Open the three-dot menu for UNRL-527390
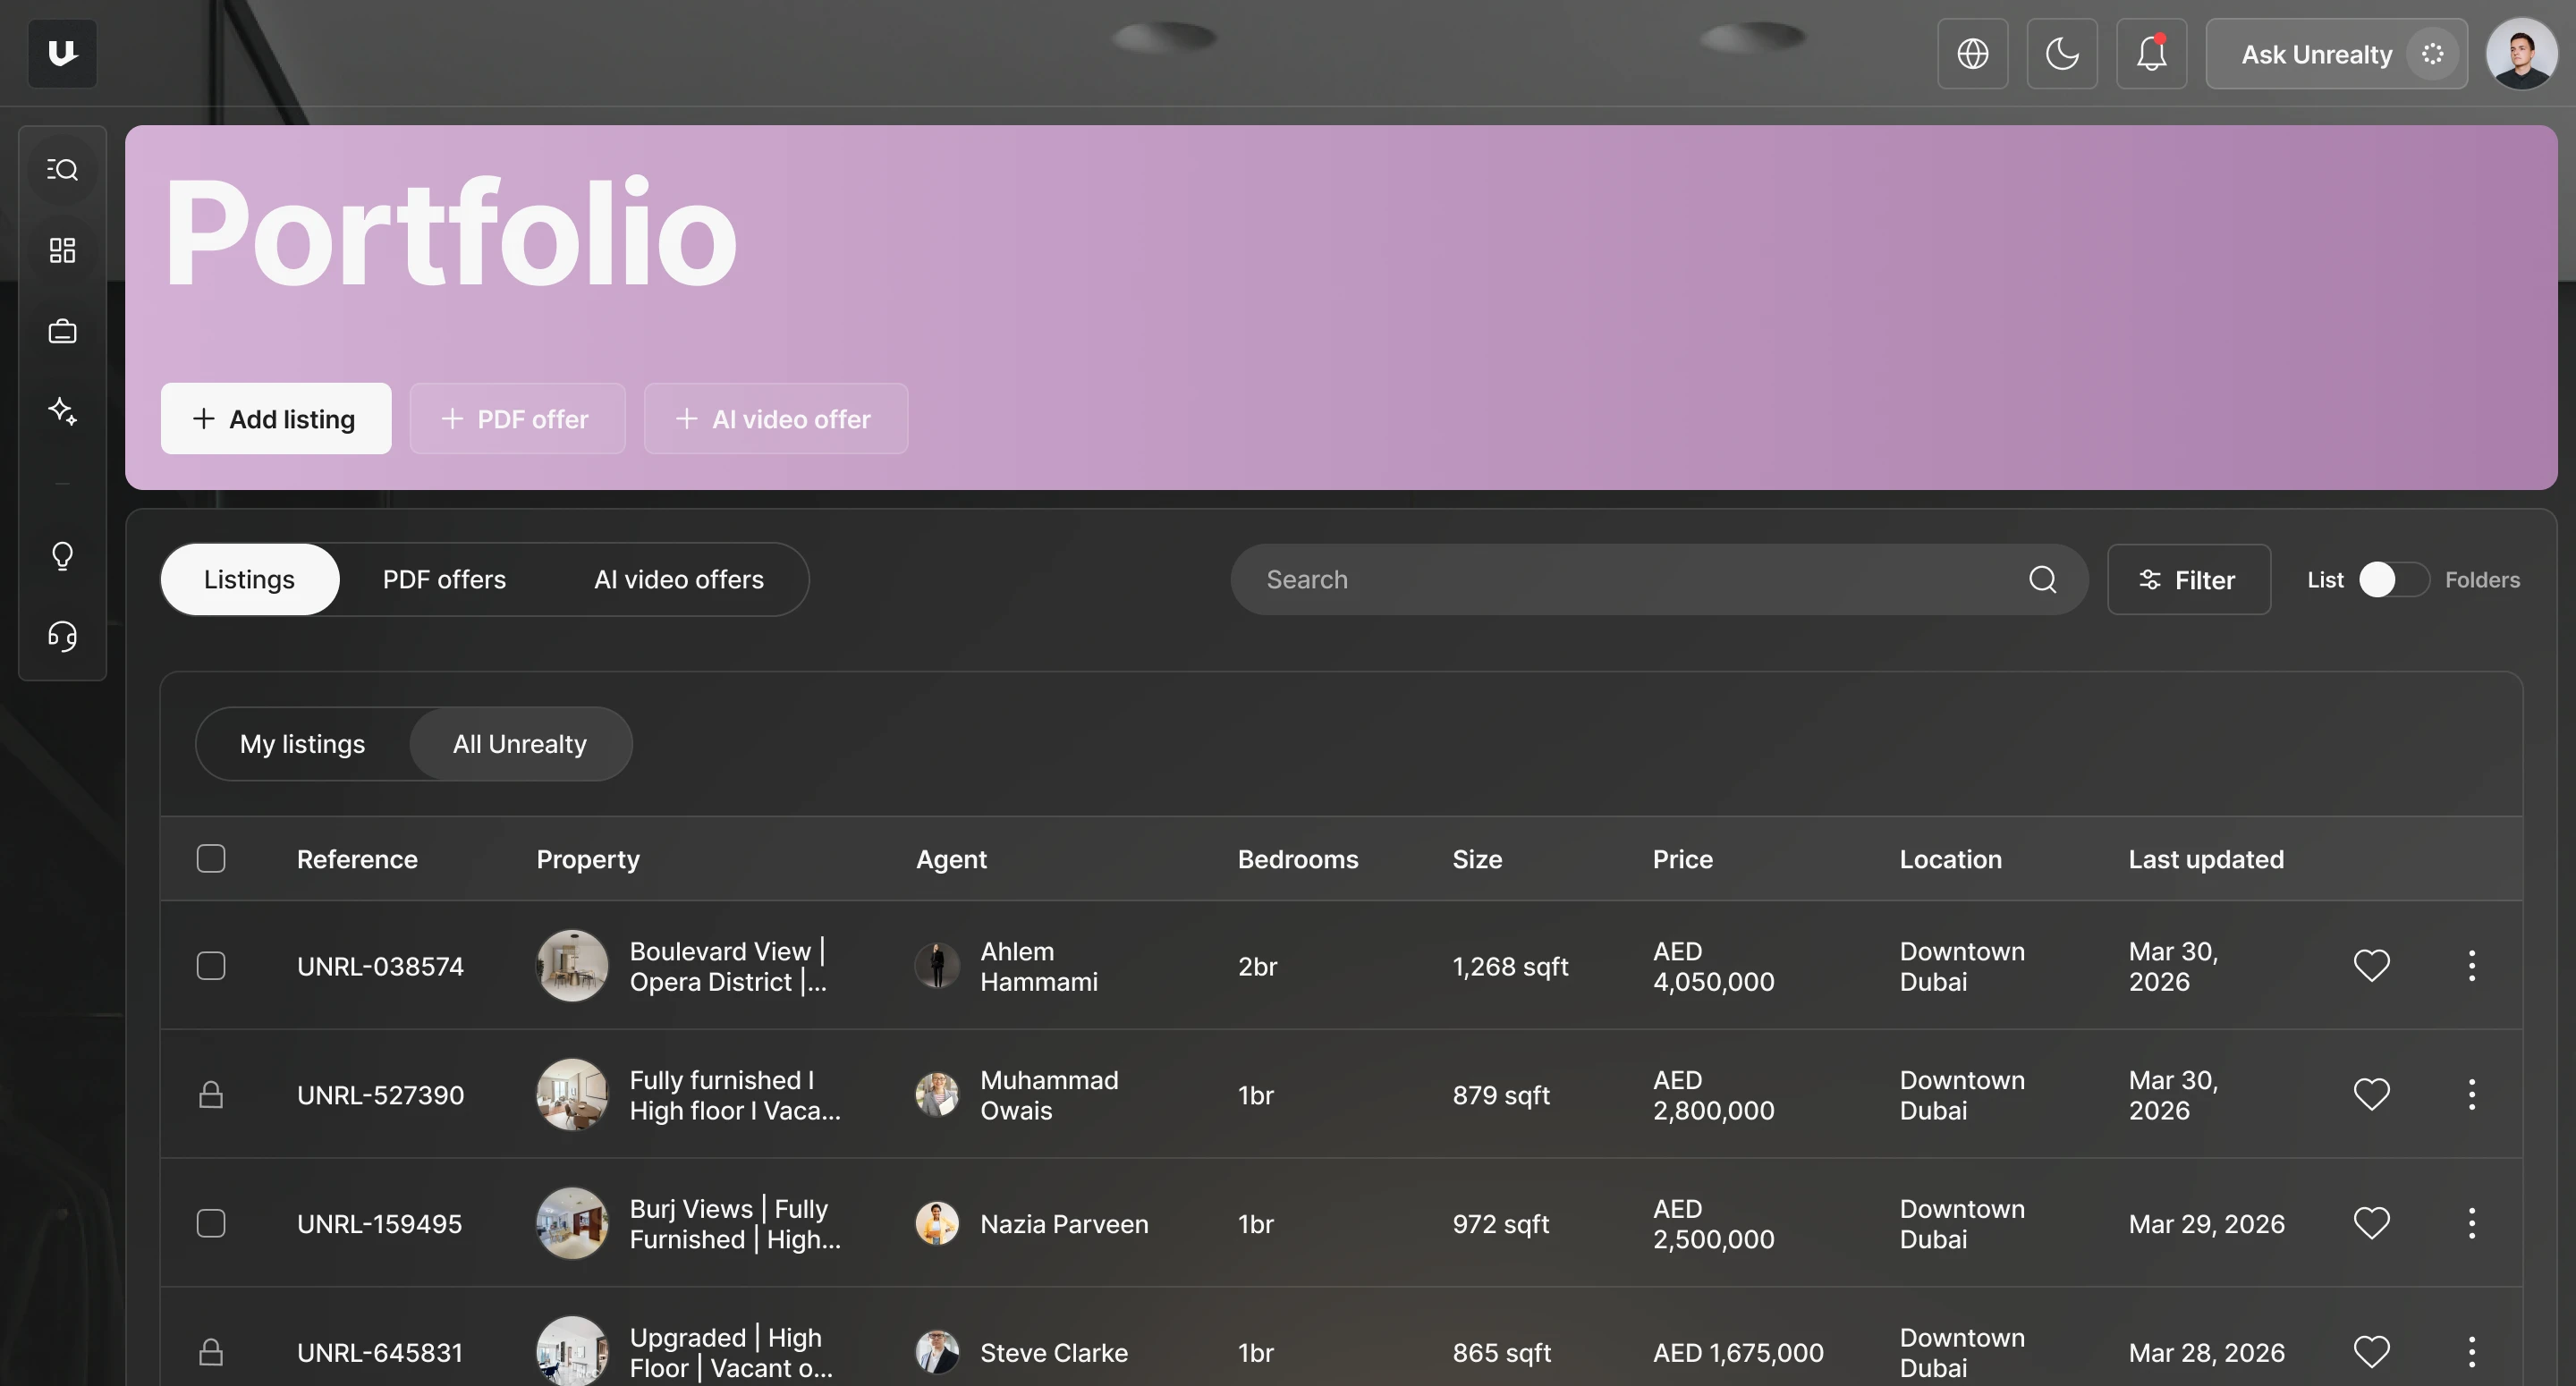The height and width of the screenshot is (1386, 2576). [2471, 1095]
